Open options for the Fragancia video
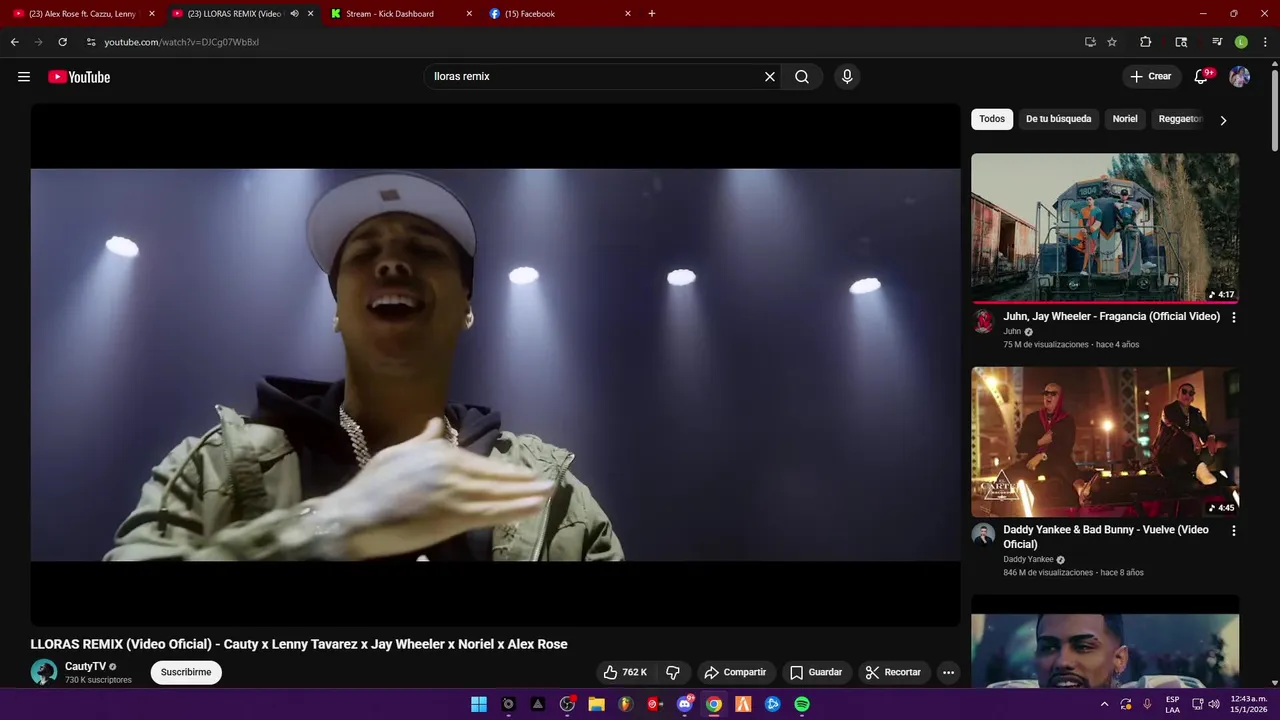Viewport: 1280px width, 720px height. click(x=1233, y=317)
